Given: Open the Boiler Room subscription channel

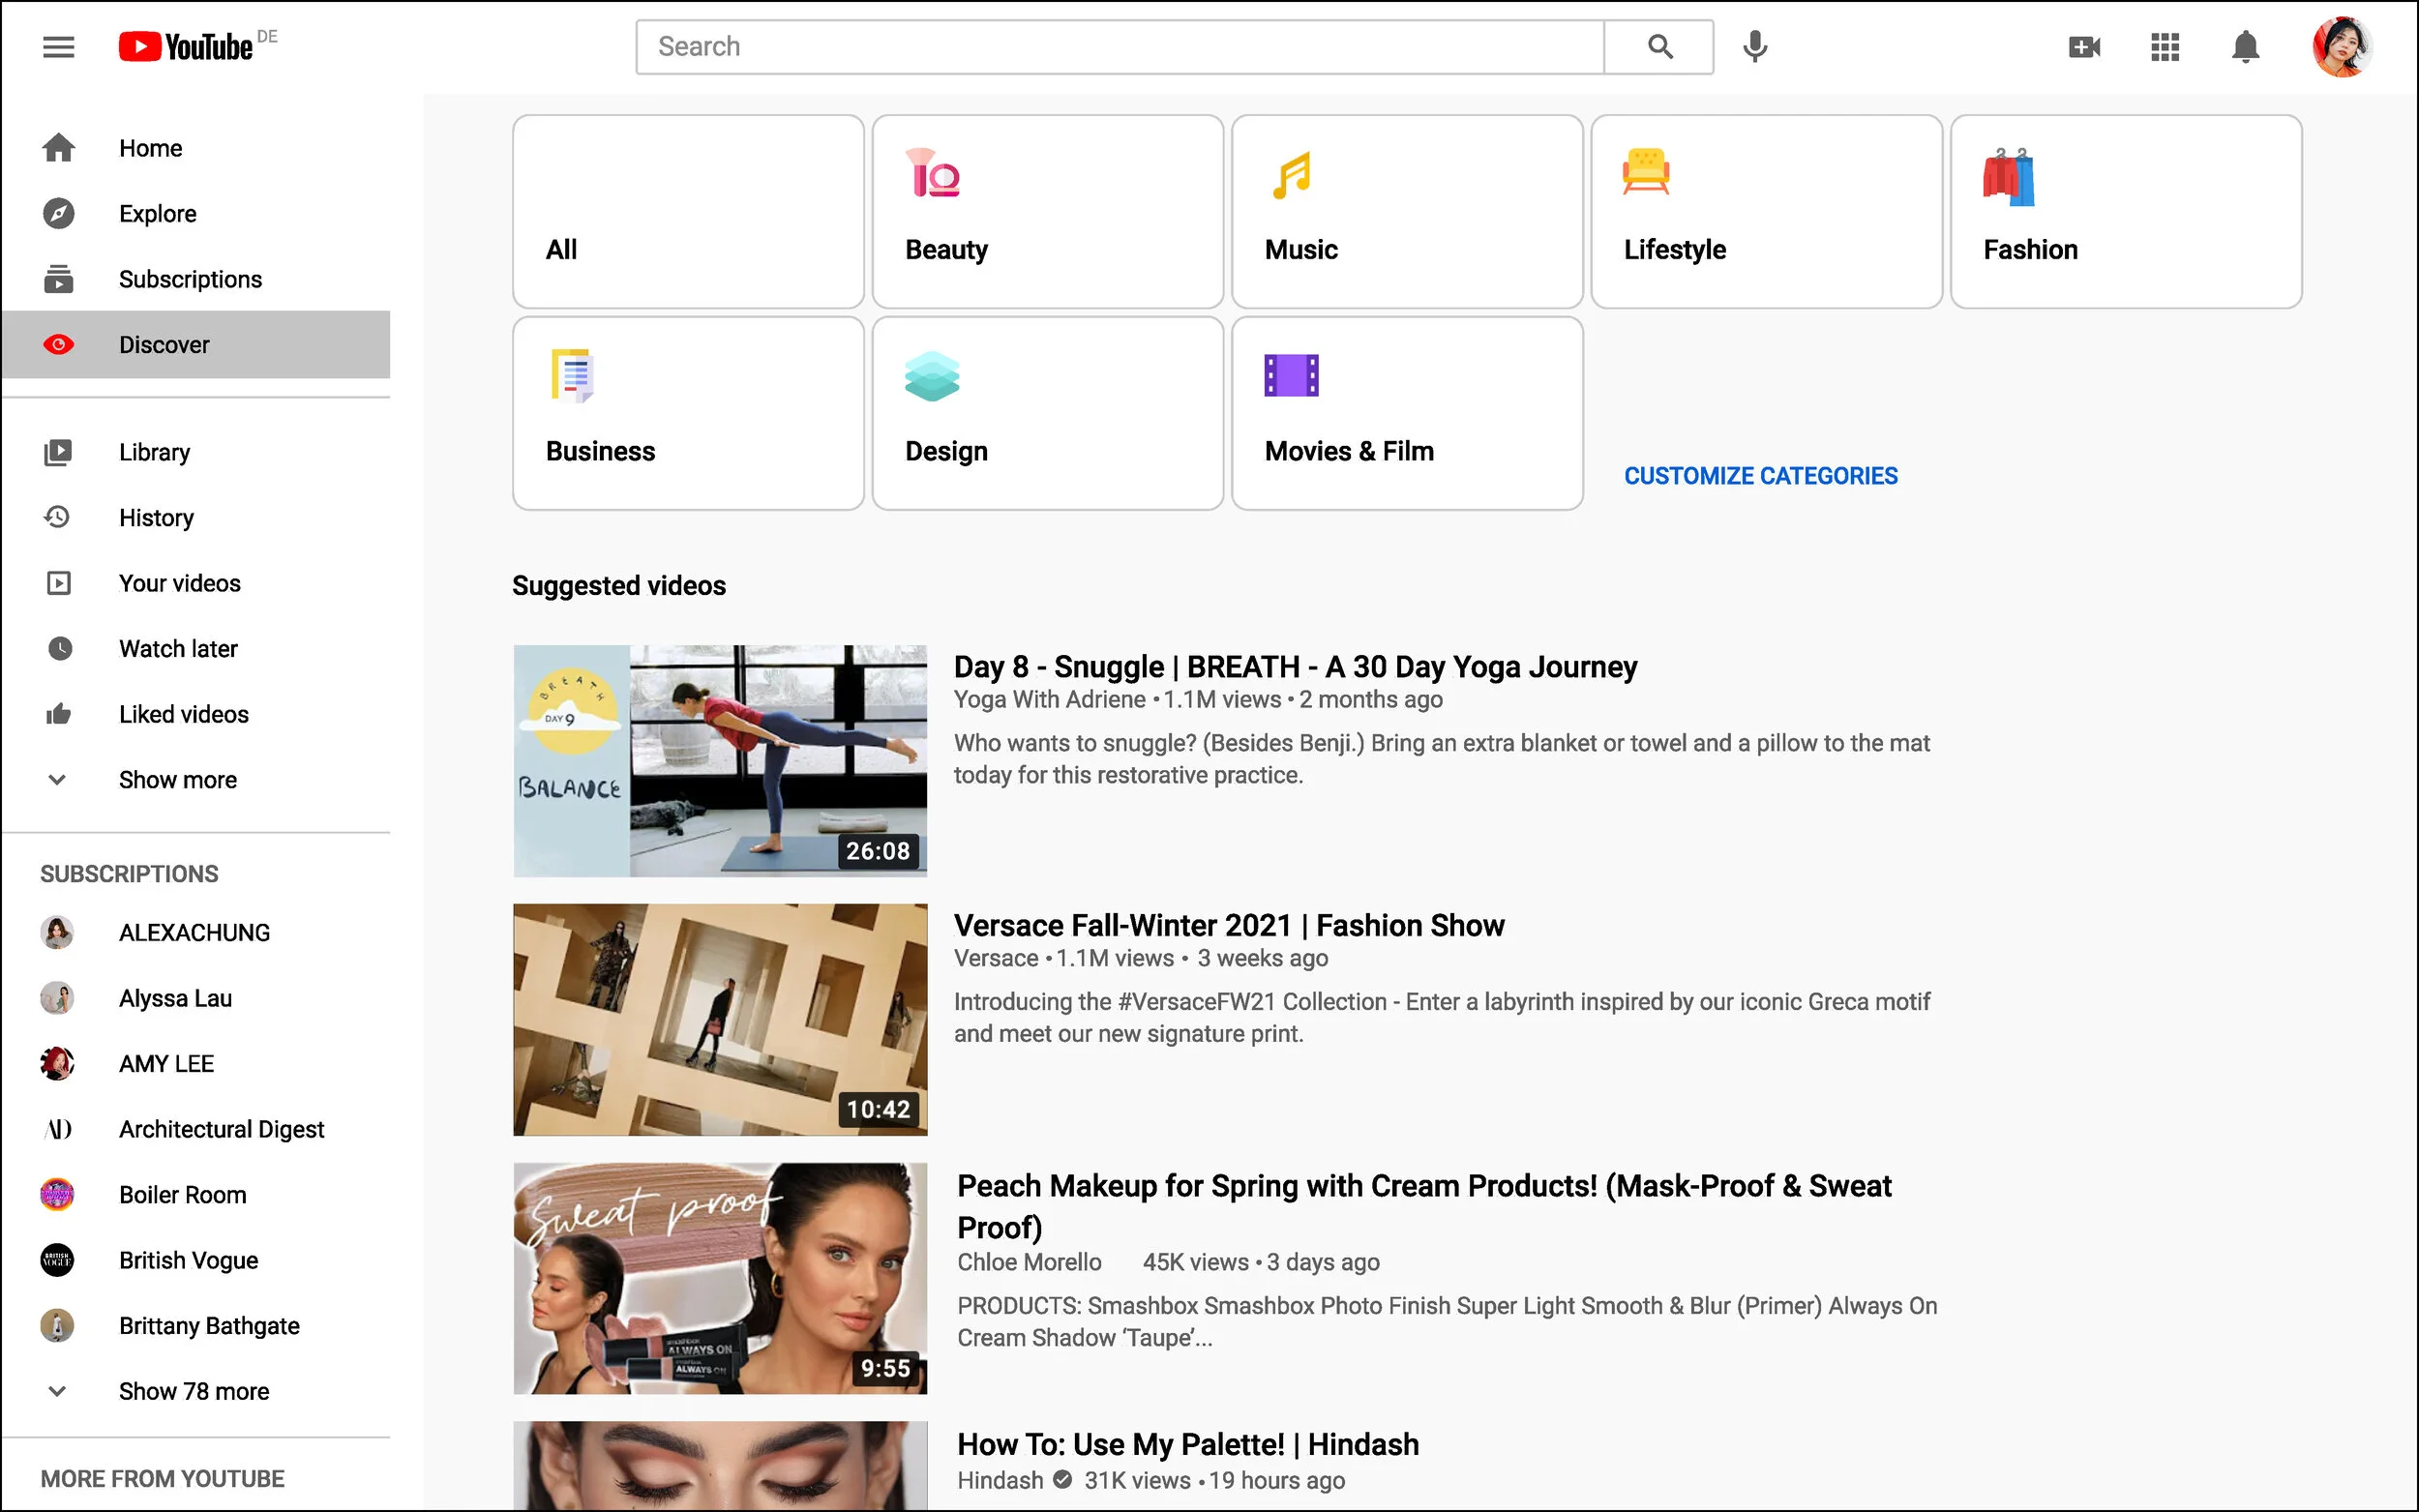Looking at the screenshot, I should (182, 1194).
